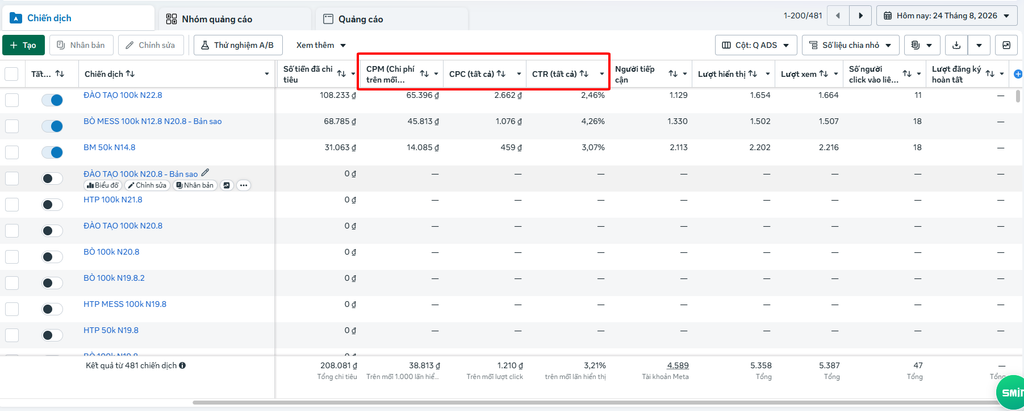Sort by Số tiền đã chi tiêu arrows
The image size is (1024, 411).
(x=342, y=74)
